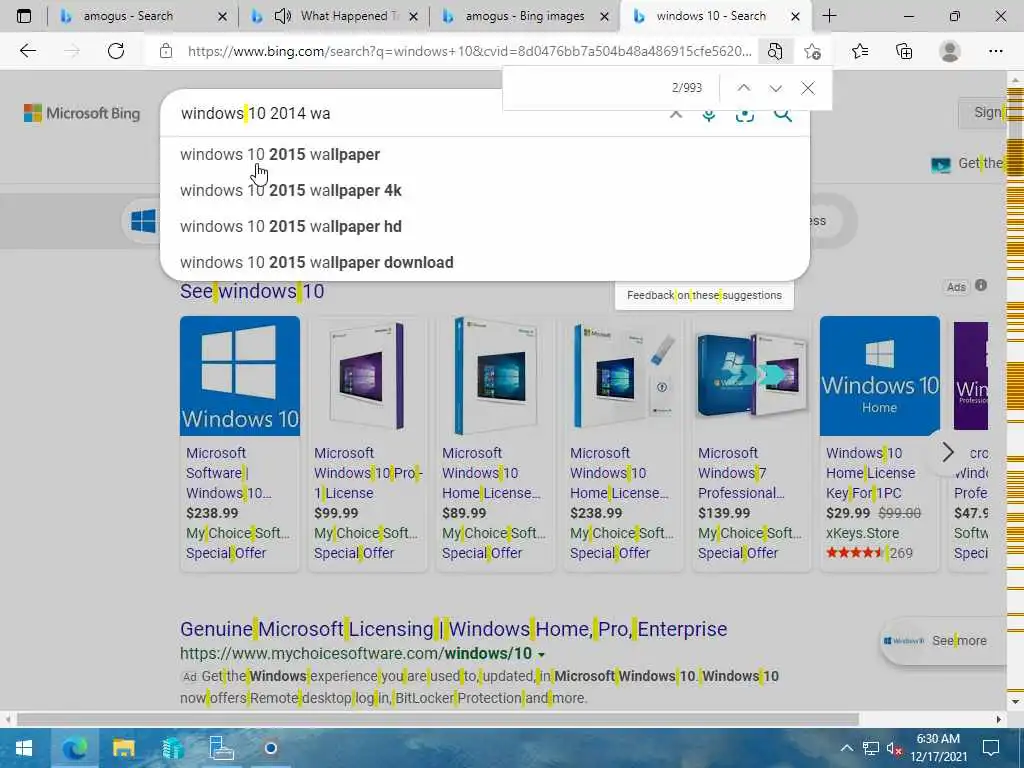Image resolution: width=1024 pixels, height=768 pixels.
Task: Open Windows 10 Home License $89.99 product
Action: [496, 443]
